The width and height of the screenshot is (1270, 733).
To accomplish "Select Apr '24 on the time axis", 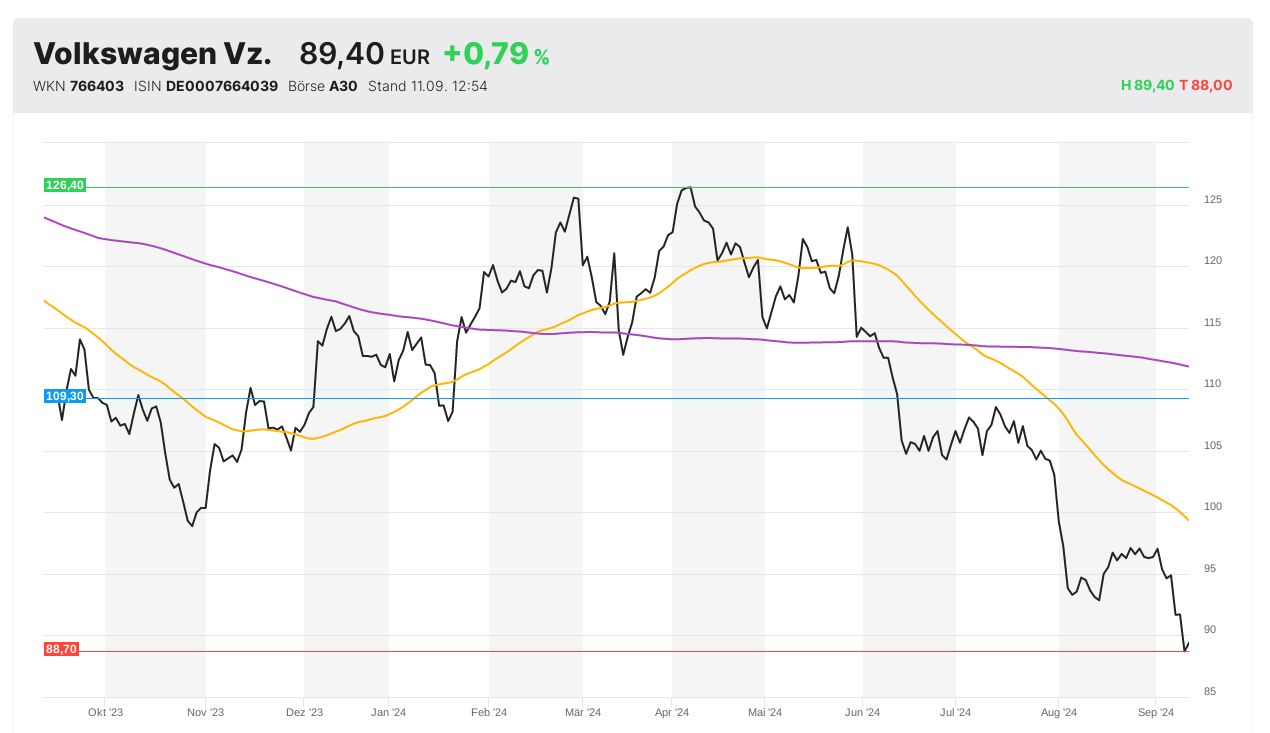I will [x=672, y=713].
